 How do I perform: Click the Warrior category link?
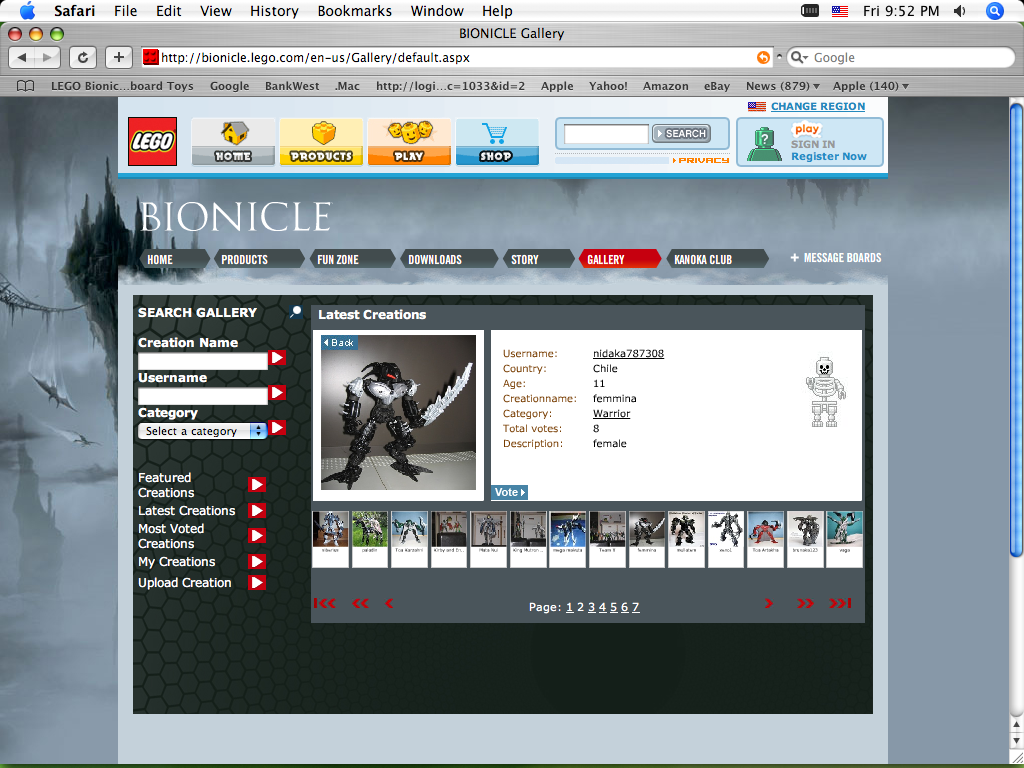611,413
